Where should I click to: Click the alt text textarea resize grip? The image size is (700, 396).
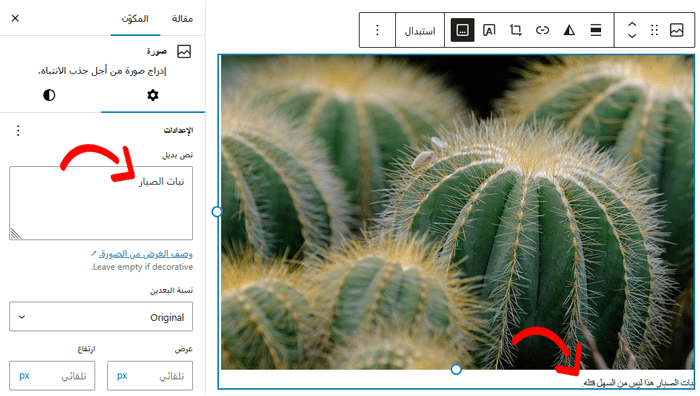tap(16, 233)
